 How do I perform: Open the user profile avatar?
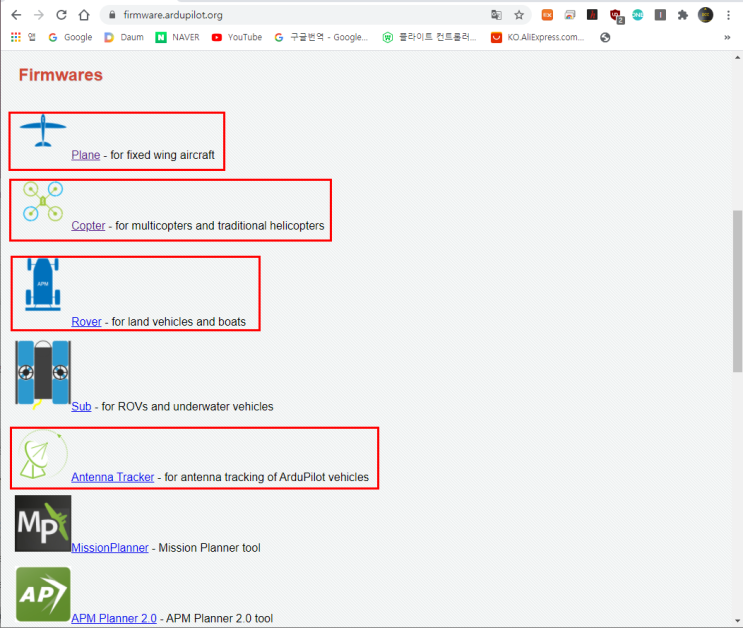tap(706, 15)
